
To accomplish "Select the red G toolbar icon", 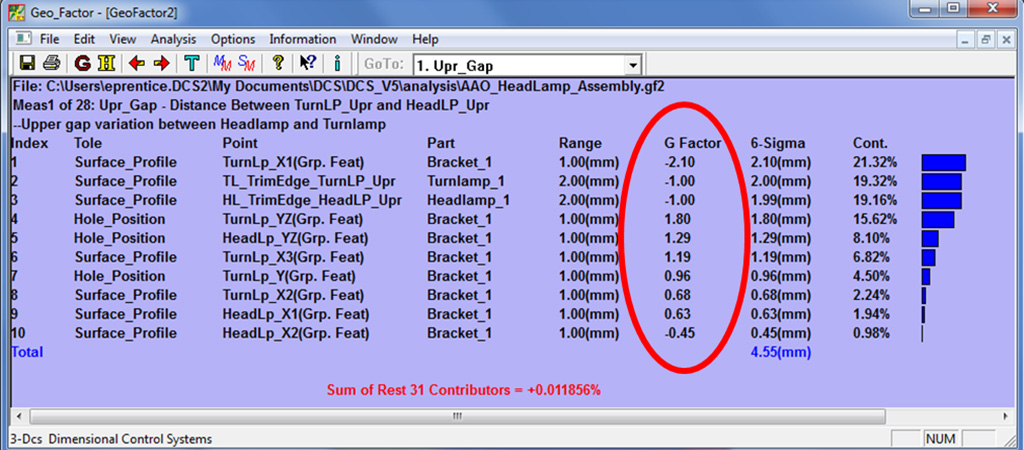I will coord(82,64).
